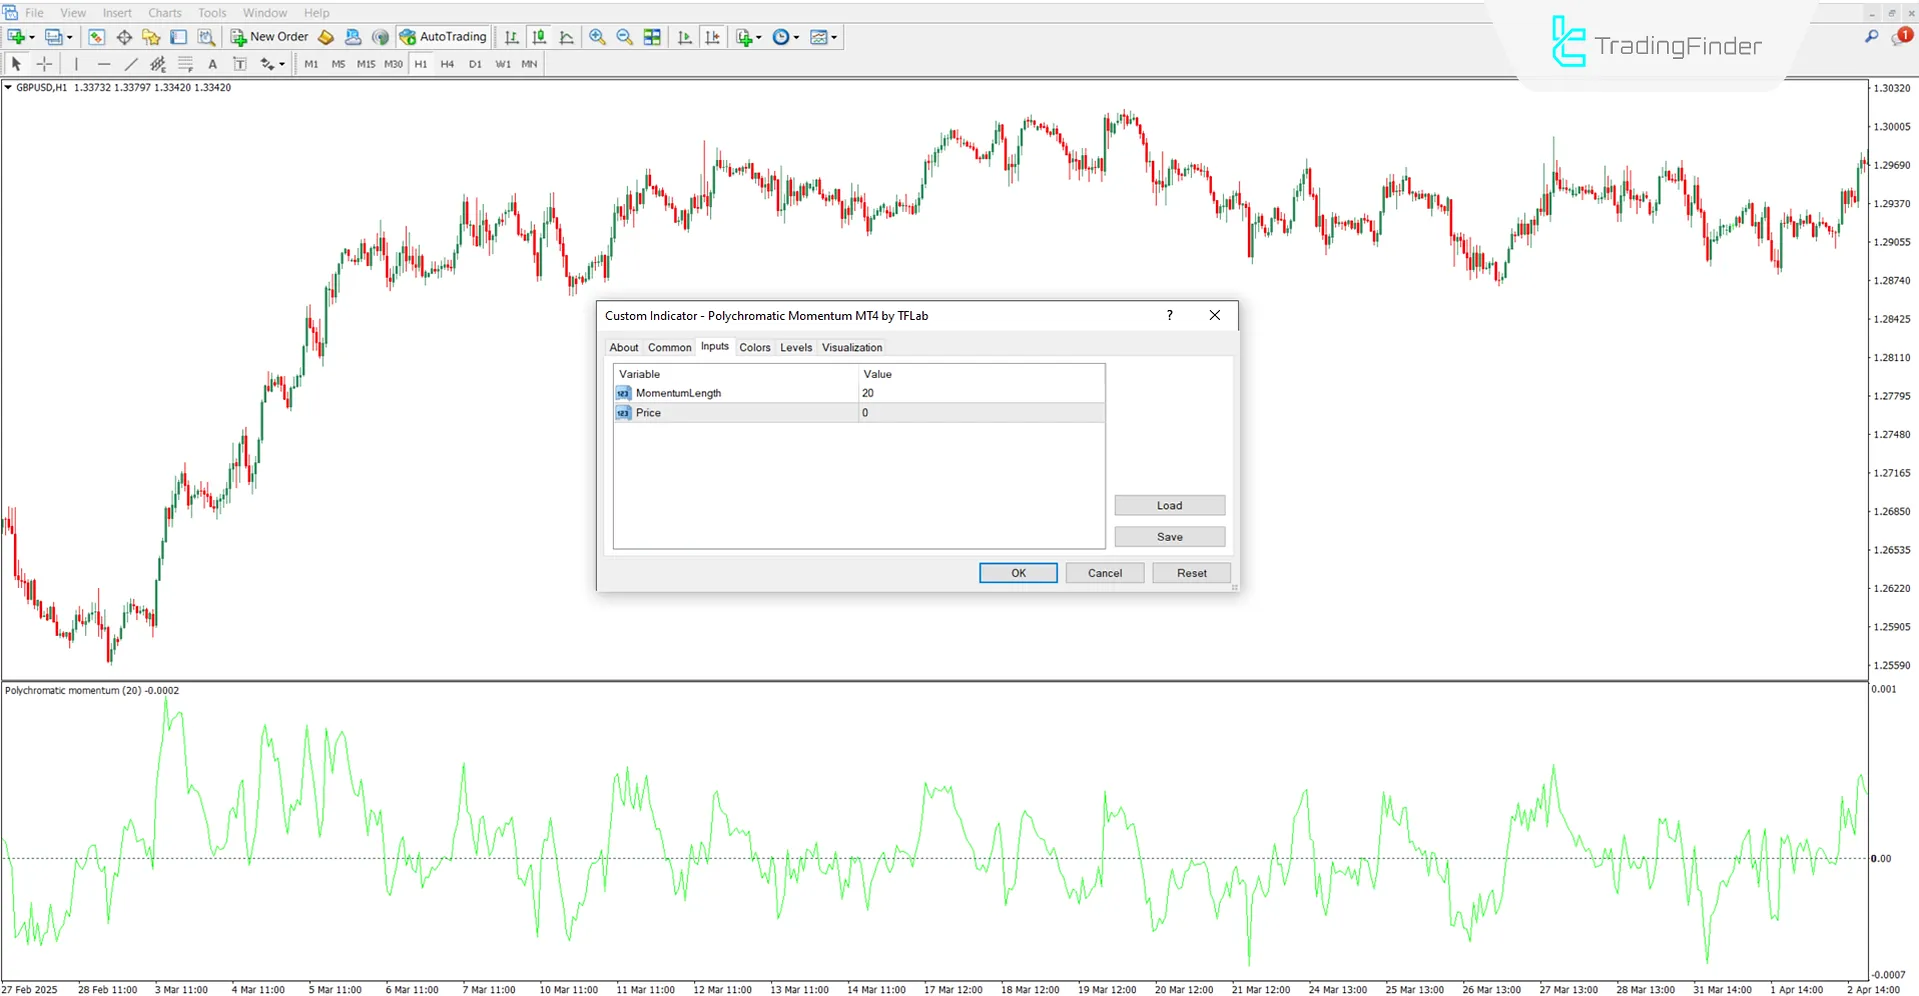Enable chart auto scroll
Screen dimensions: 1919x996
pos(685,37)
